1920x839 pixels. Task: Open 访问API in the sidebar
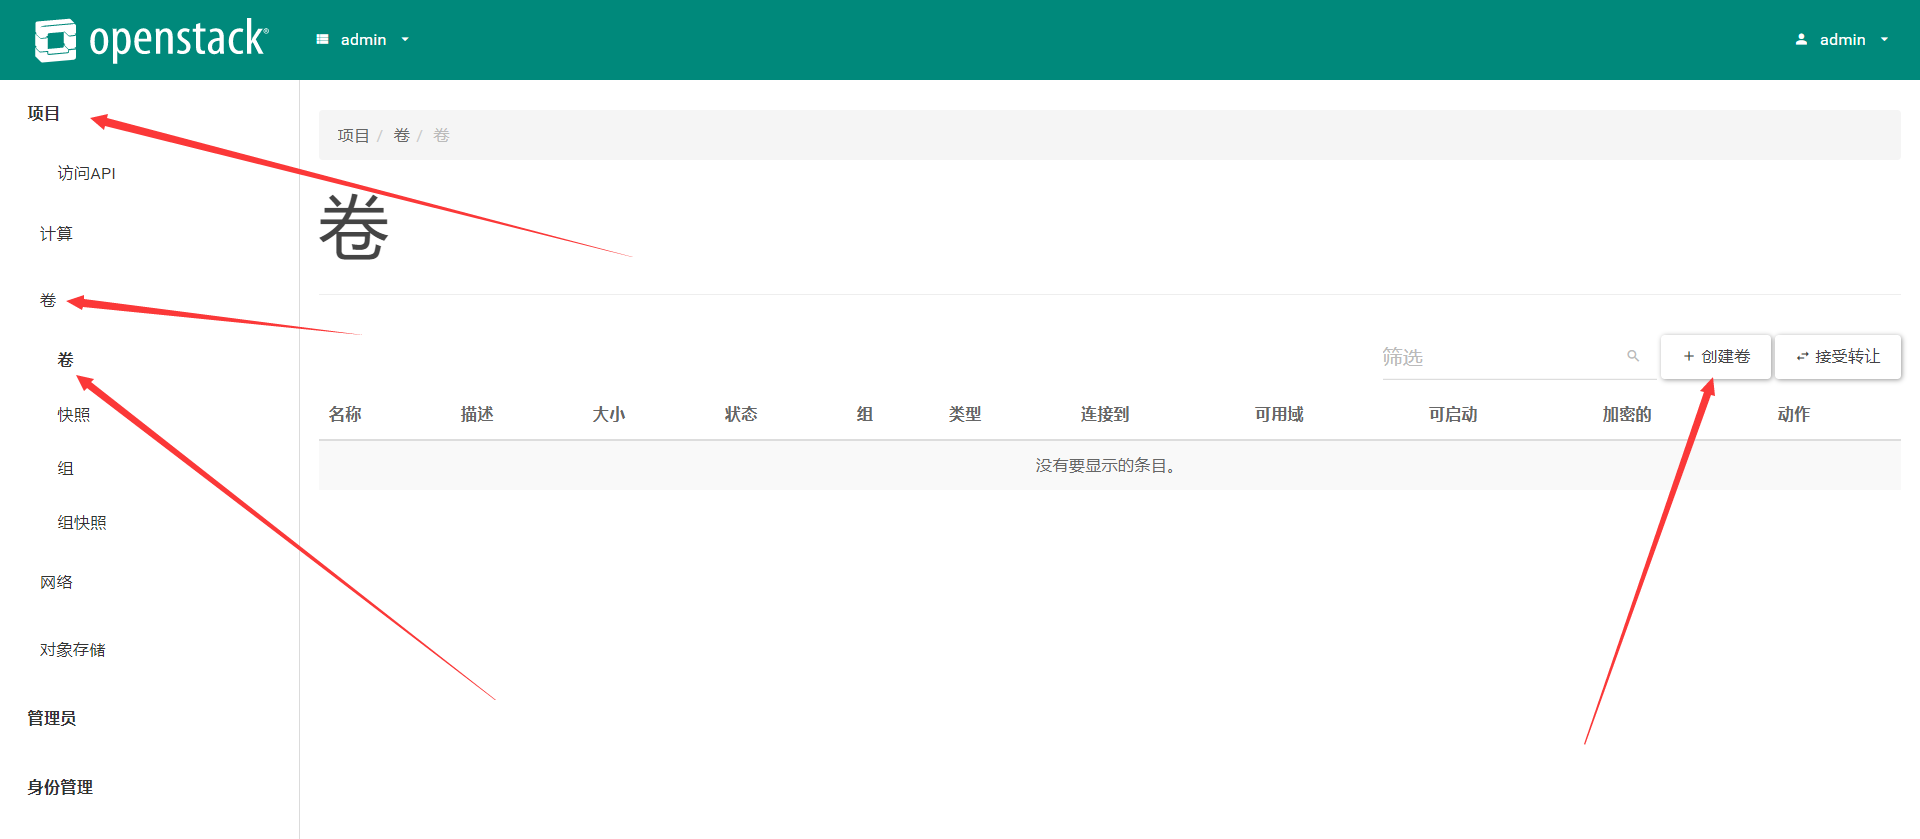point(87,173)
